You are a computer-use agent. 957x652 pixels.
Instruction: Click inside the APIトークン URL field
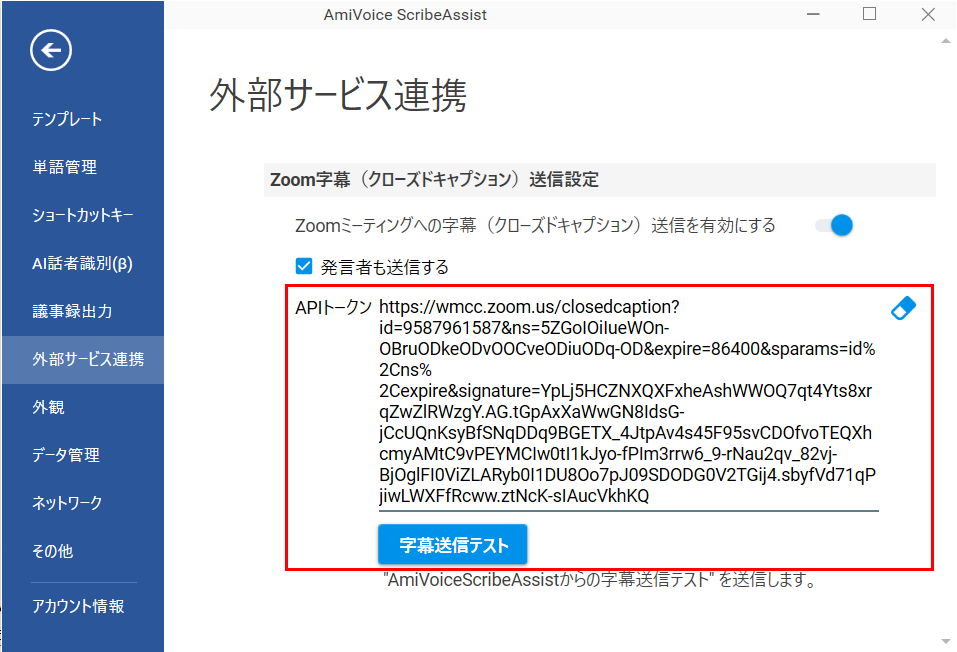[628, 402]
